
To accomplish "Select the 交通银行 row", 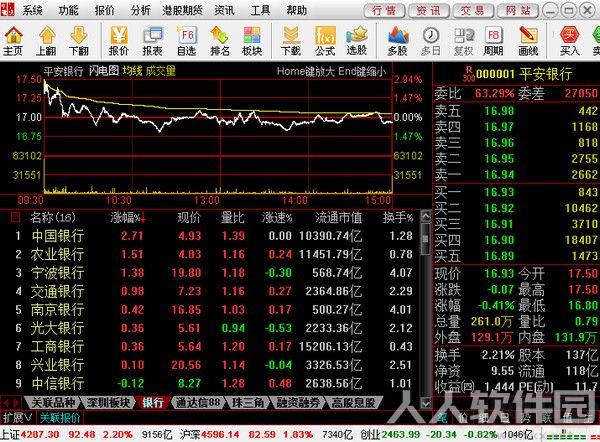I will pos(210,291).
